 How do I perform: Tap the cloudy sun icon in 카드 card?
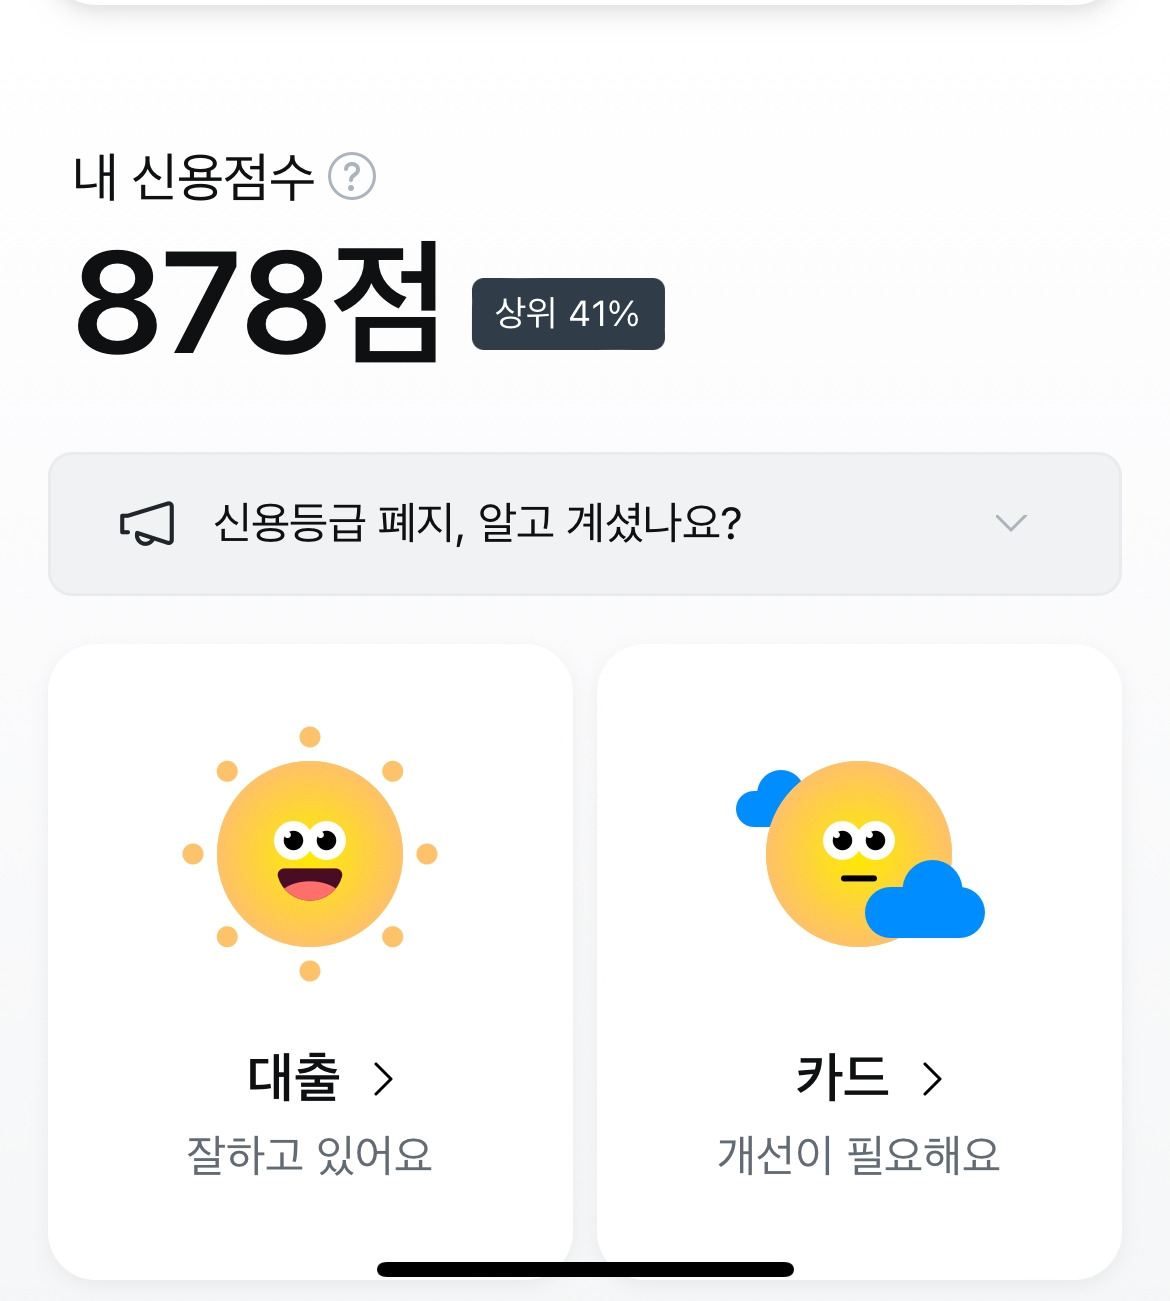pos(860,854)
